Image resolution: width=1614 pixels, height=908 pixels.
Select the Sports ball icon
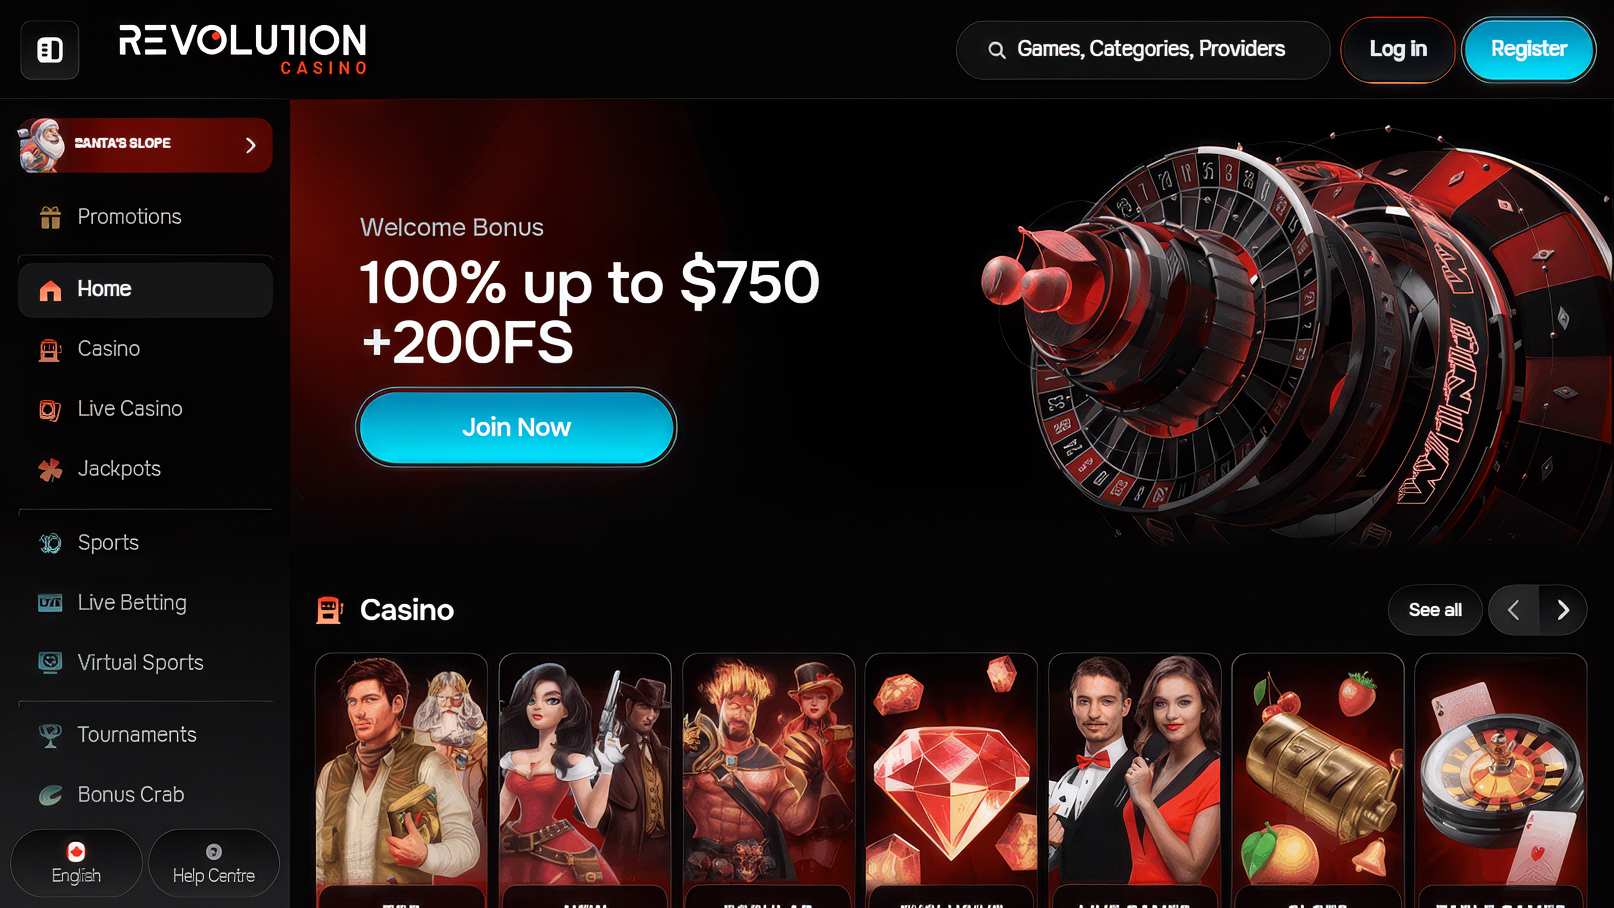[50, 543]
